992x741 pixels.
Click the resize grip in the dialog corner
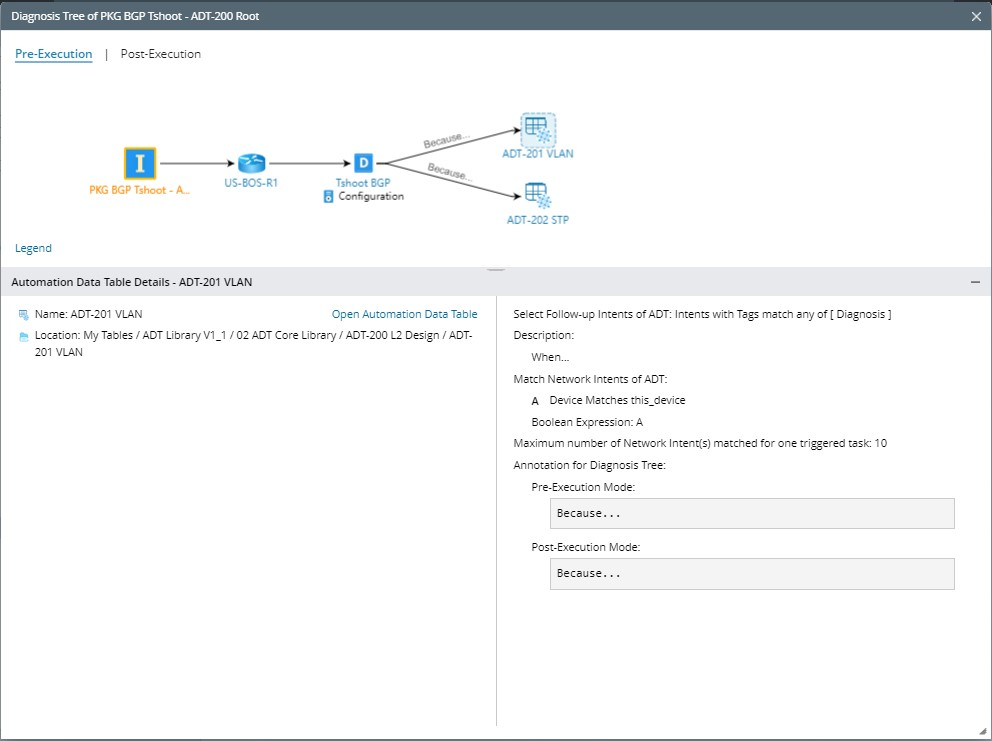(984, 733)
